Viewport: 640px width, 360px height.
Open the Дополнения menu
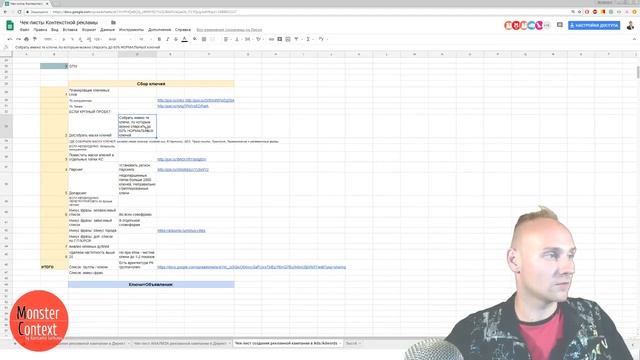[x=160, y=30]
